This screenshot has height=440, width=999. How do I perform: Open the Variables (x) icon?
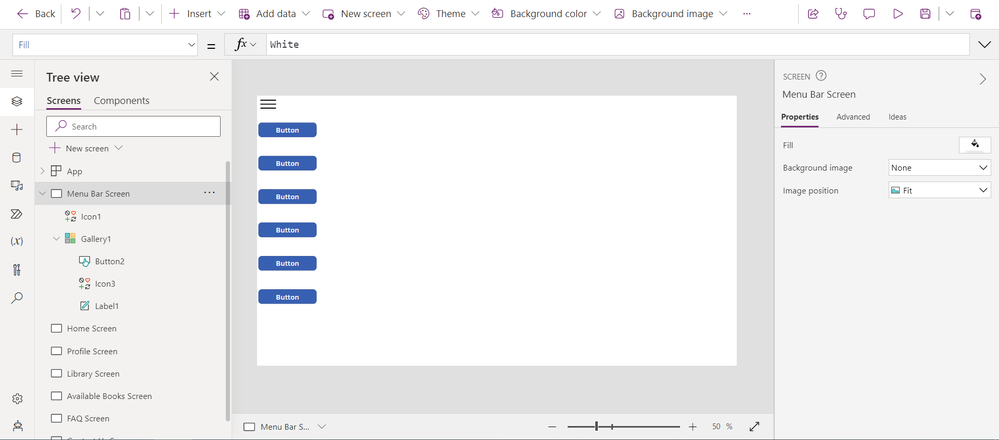coord(17,241)
